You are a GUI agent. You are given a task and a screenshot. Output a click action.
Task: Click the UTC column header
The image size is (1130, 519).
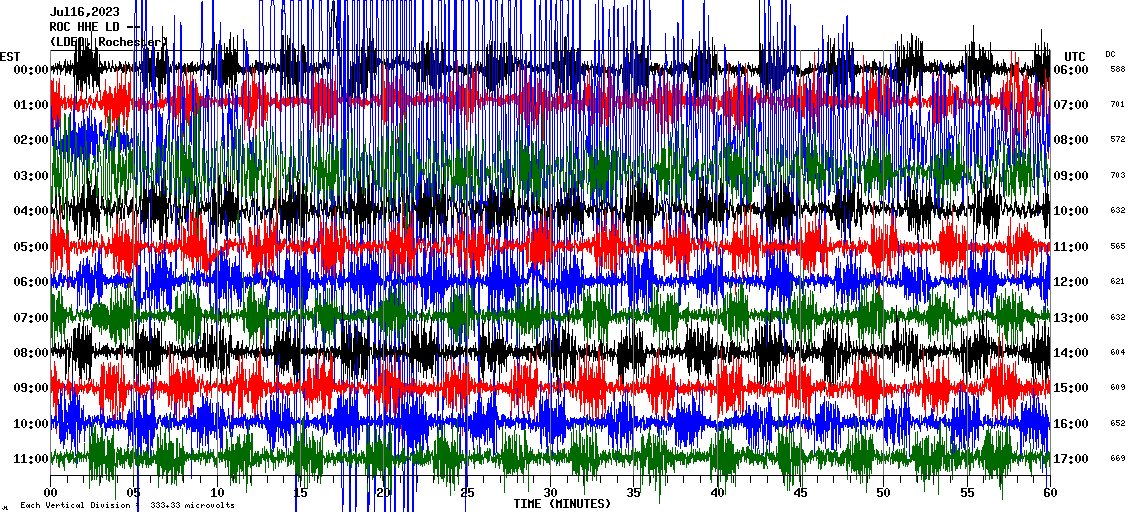point(1074,56)
